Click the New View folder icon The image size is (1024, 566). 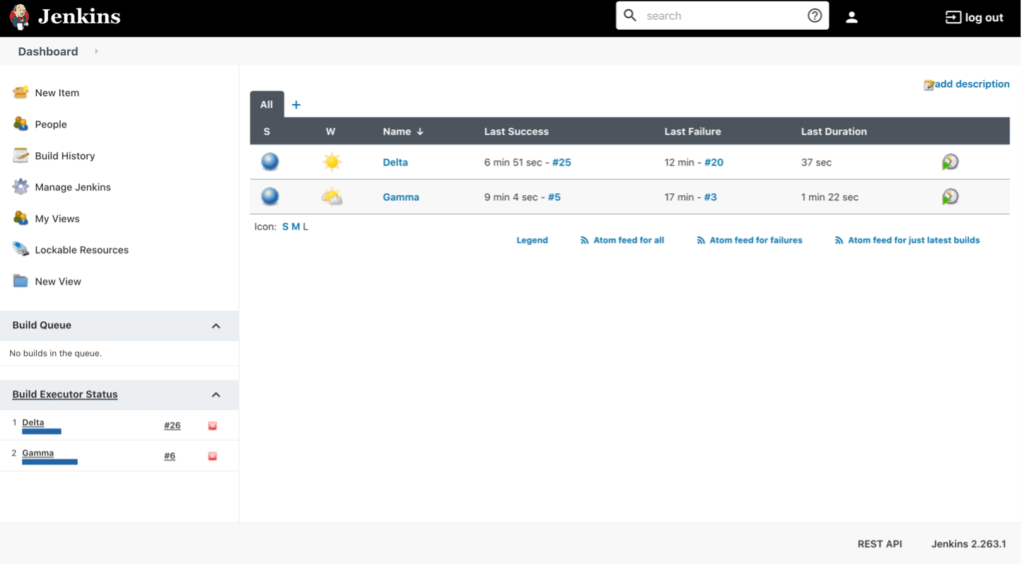(20, 281)
